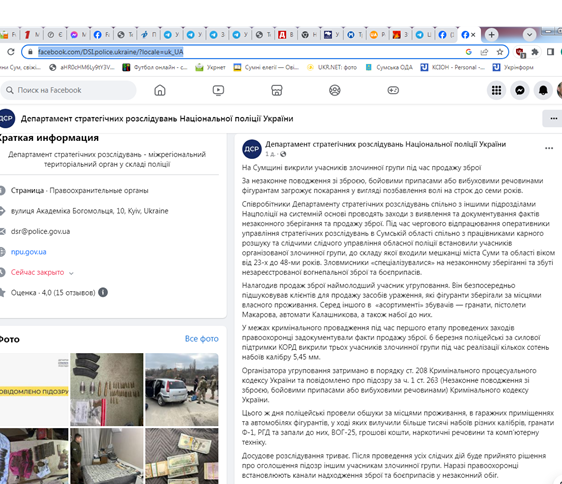Open the 'Укрінформ' bookmark

(x=513, y=67)
